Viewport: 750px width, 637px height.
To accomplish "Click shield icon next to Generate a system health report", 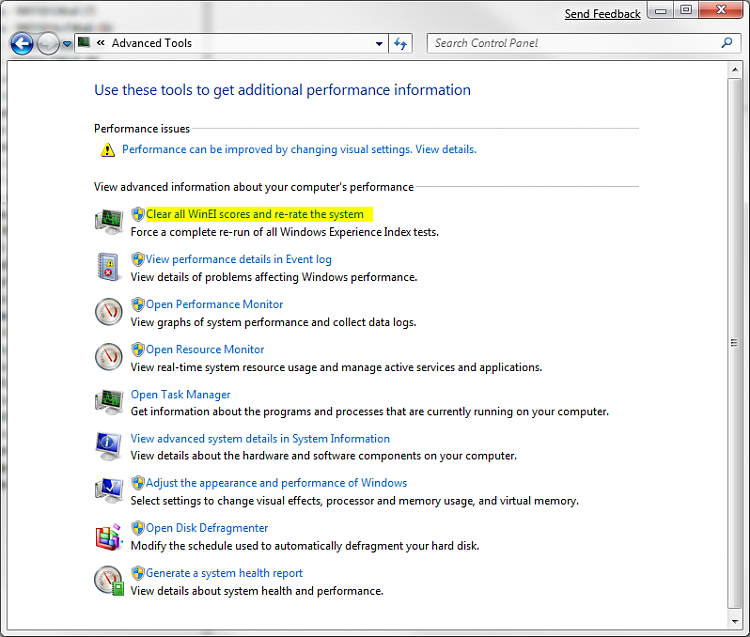I will [138, 573].
